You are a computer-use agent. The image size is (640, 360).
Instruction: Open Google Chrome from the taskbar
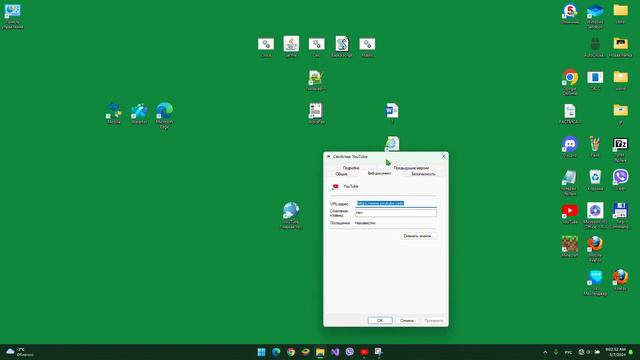(x=291, y=352)
